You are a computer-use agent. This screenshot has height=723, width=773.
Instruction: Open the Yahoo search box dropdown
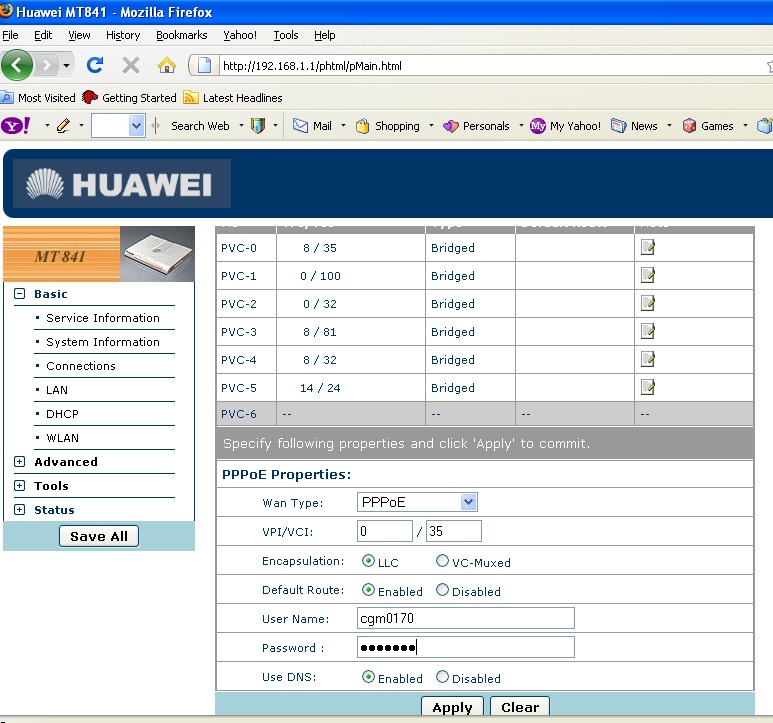click(137, 126)
